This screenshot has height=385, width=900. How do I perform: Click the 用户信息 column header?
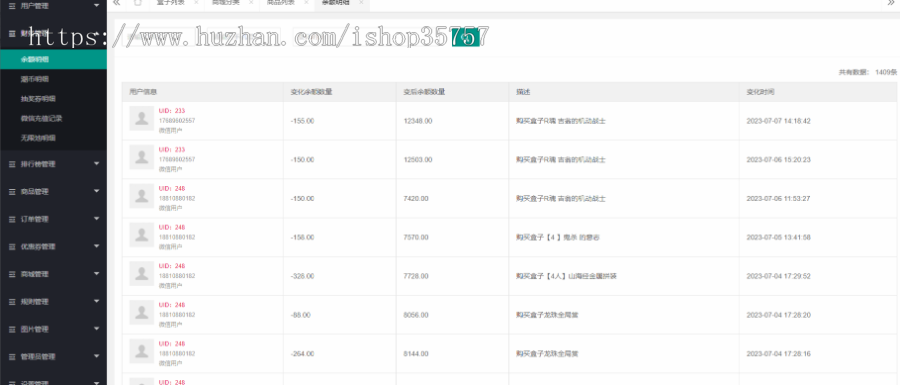pyautogui.click(x=143, y=92)
